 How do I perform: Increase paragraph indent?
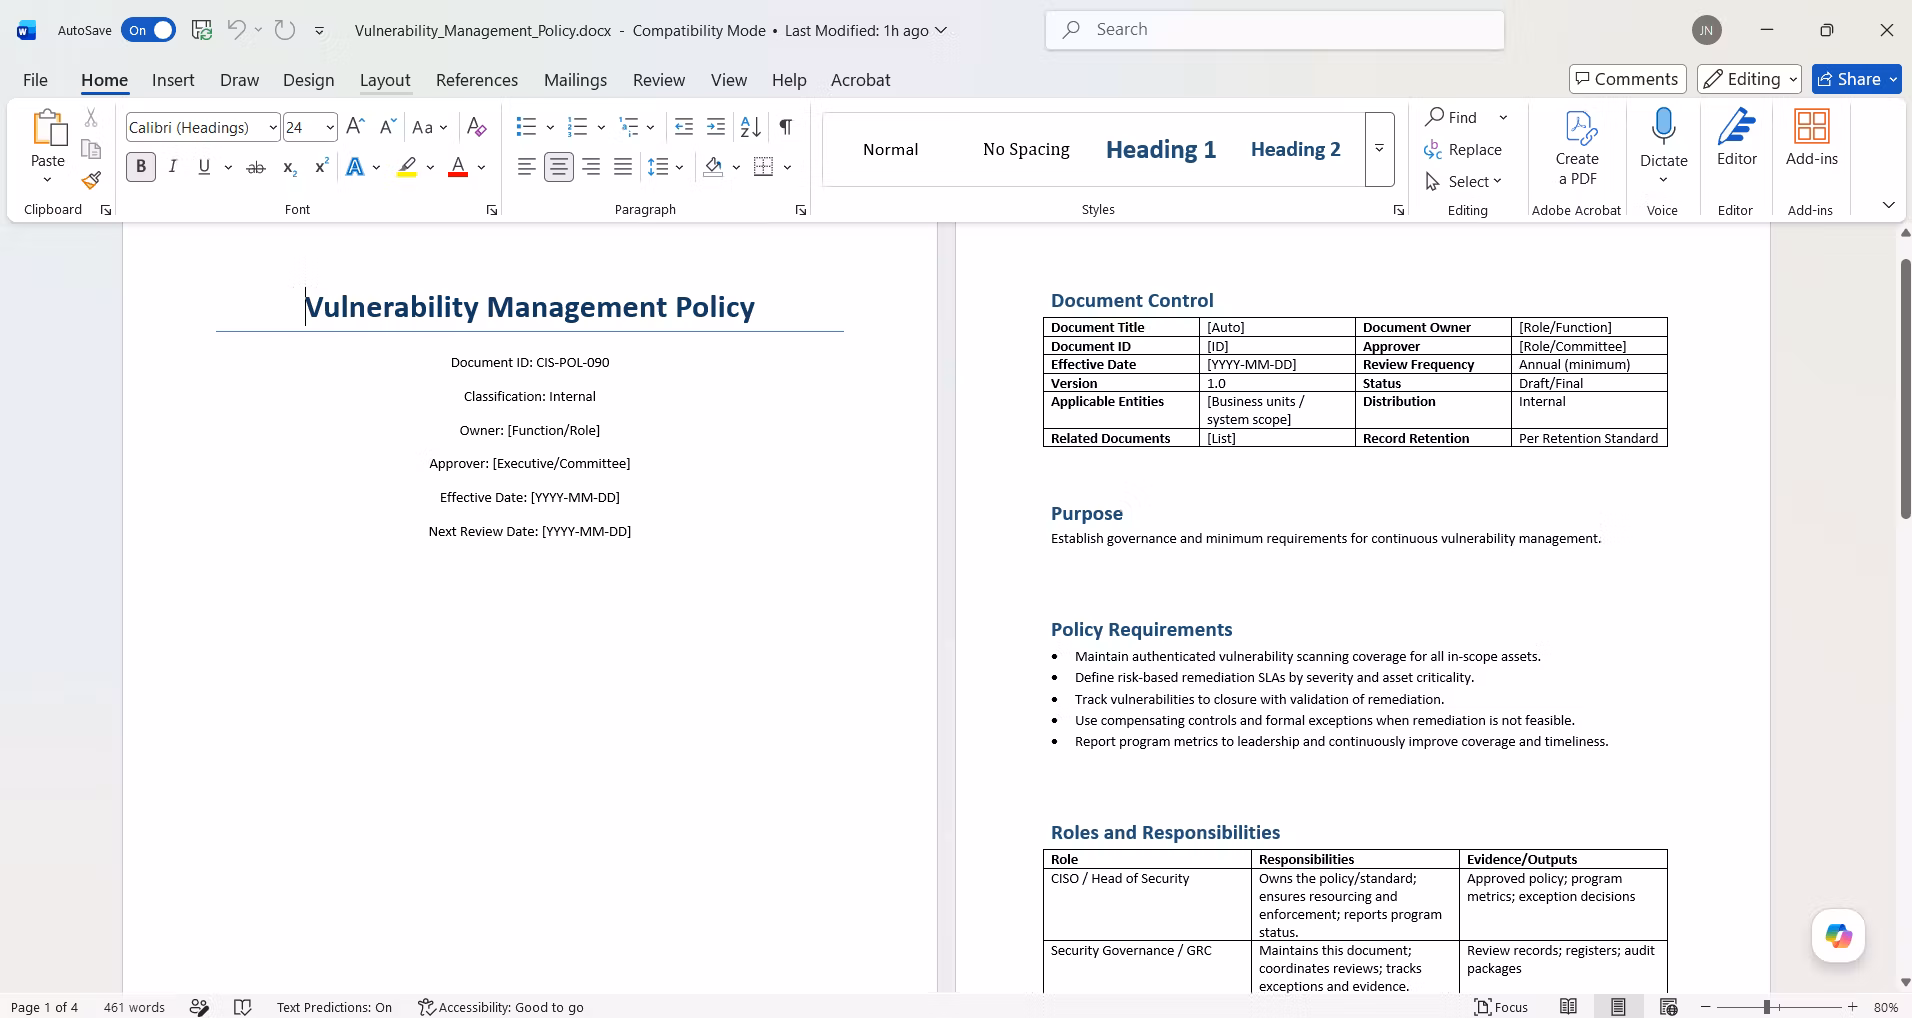coord(716,127)
